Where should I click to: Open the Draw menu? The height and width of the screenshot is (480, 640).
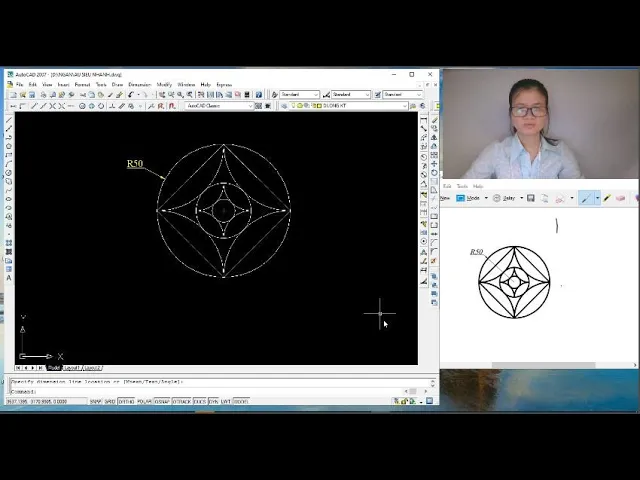pyautogui.click(x=117, y=85)
